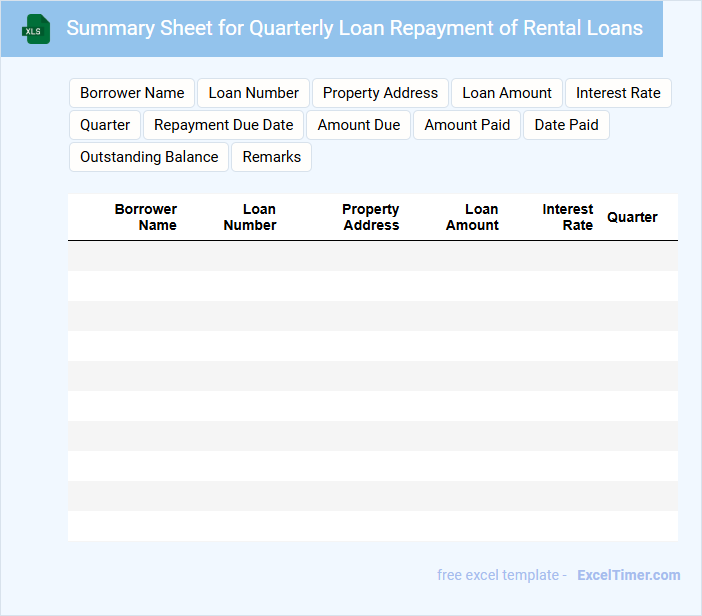Screen dimensions: 702x616
Task: Select the Borrower Name tag
Action: click(x=132, y=93)
